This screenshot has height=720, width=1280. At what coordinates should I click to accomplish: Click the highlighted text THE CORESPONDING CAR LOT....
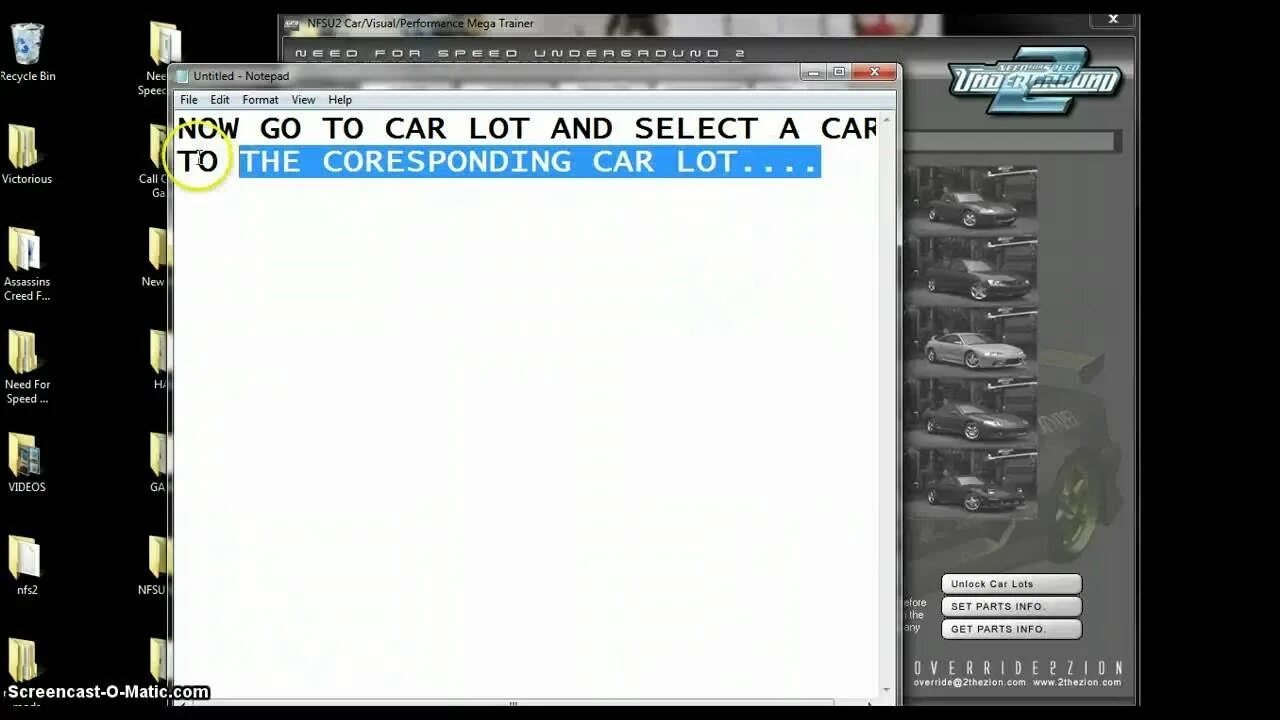[x=529, y=161]
